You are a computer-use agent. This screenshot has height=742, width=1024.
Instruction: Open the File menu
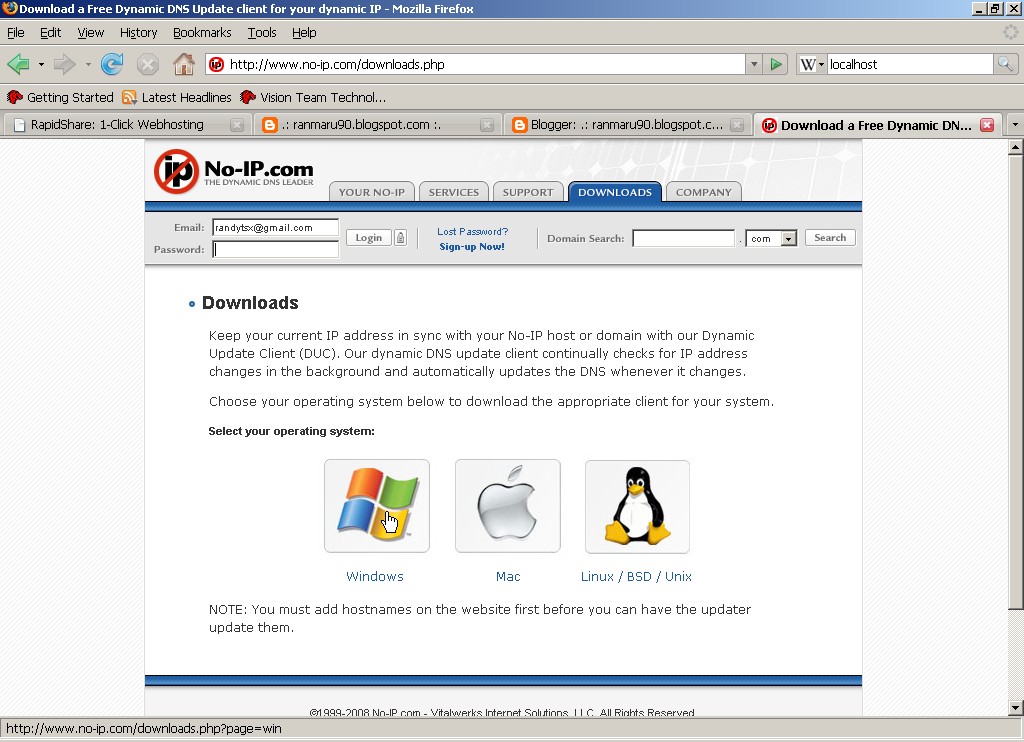[x=16, y=33]
